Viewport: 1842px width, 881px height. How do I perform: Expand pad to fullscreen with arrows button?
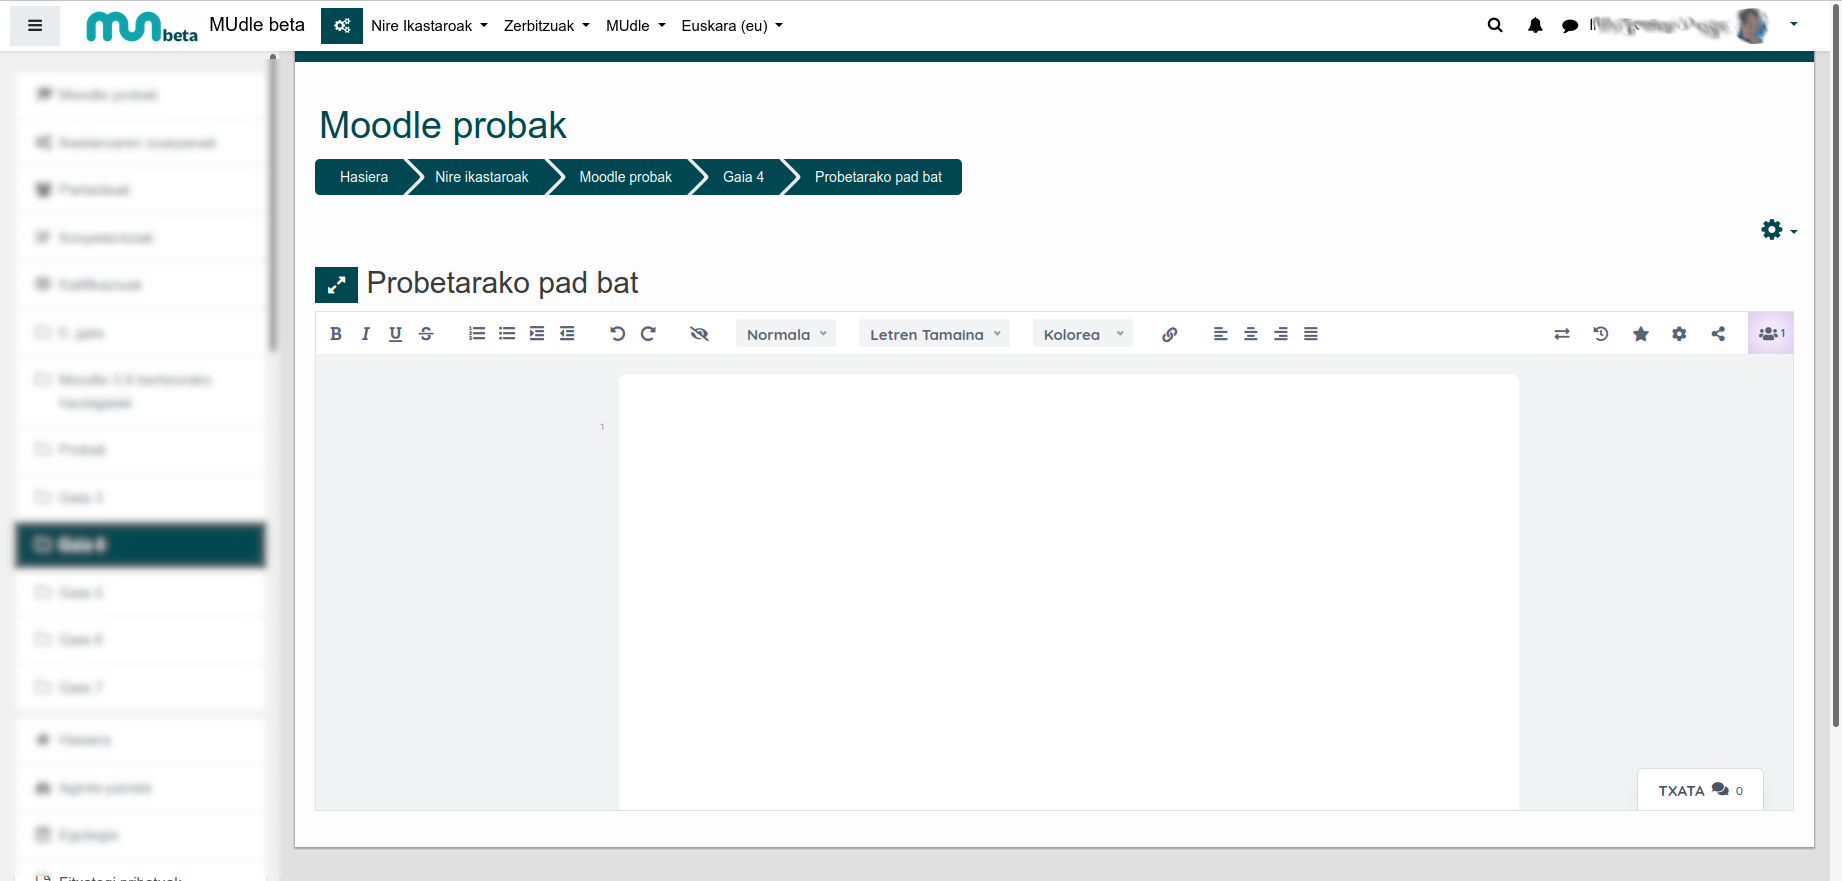click(x=336, y=284)
